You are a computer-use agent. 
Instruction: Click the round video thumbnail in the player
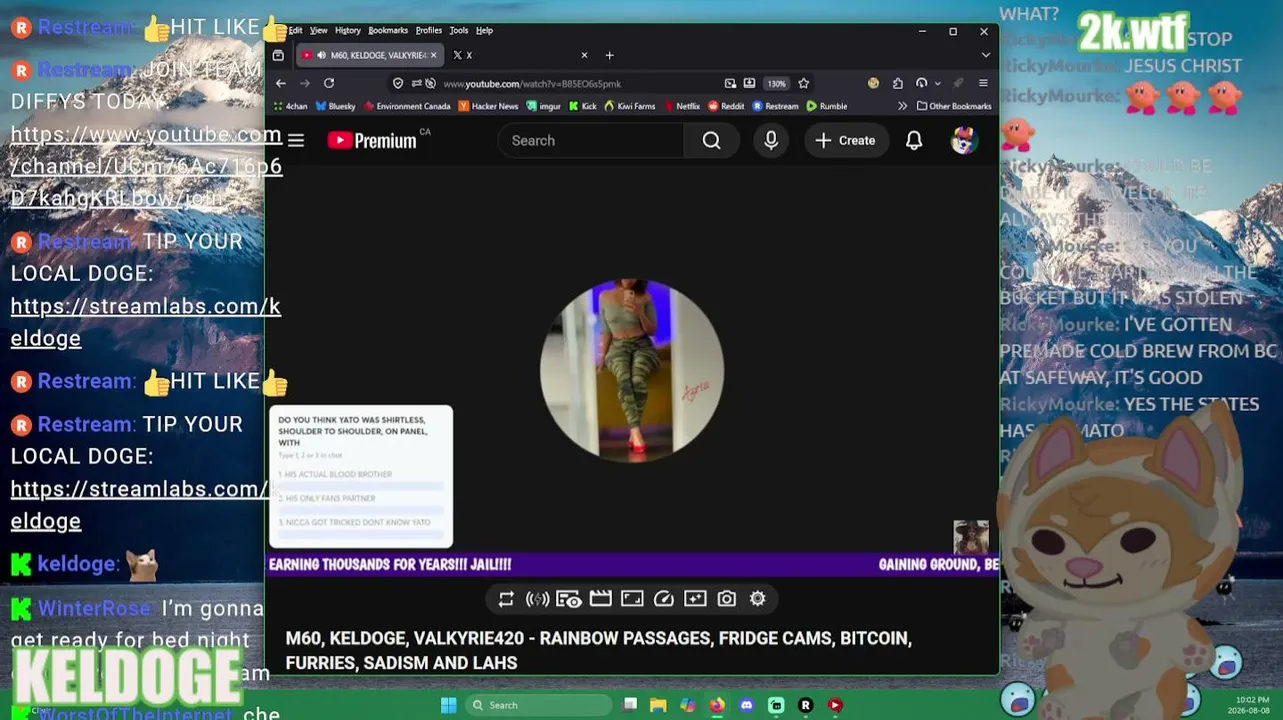tap(632, 370)
